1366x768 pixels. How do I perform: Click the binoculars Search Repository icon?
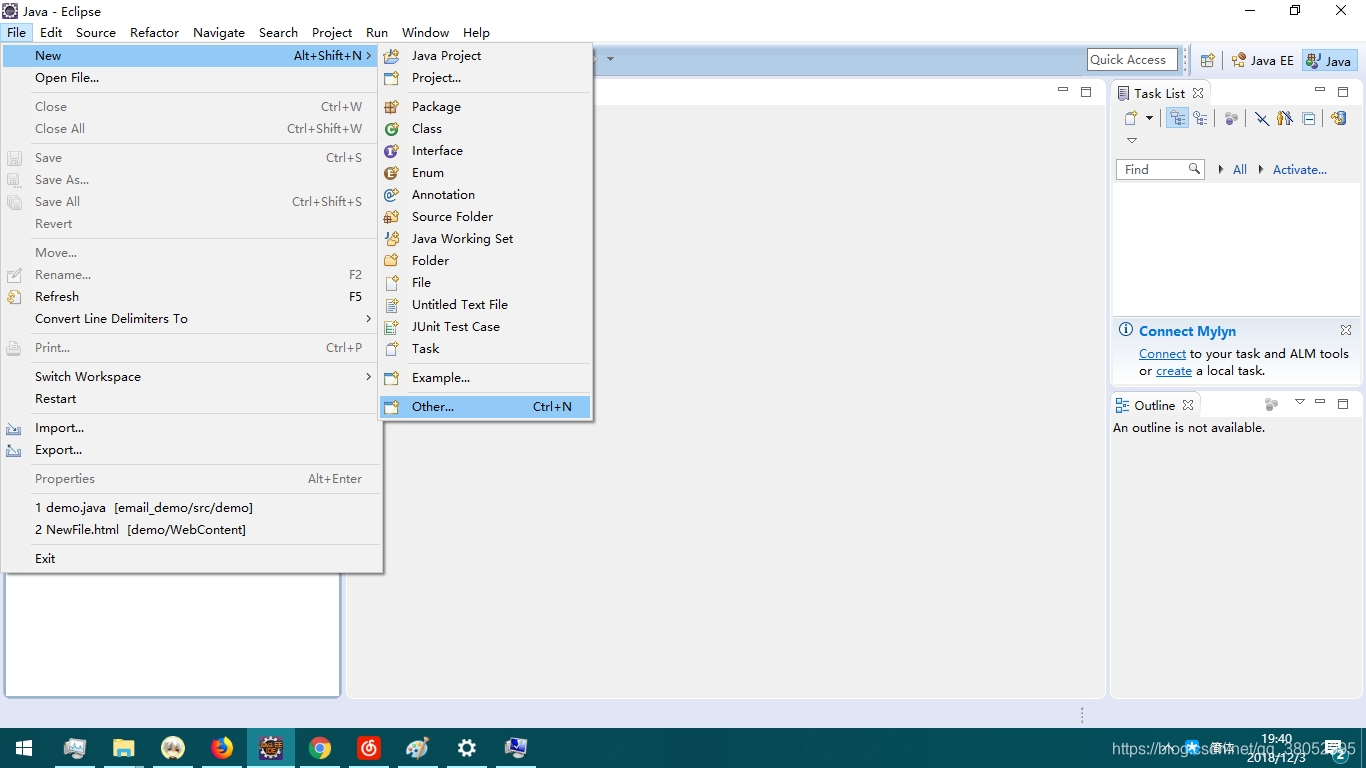1285,118
